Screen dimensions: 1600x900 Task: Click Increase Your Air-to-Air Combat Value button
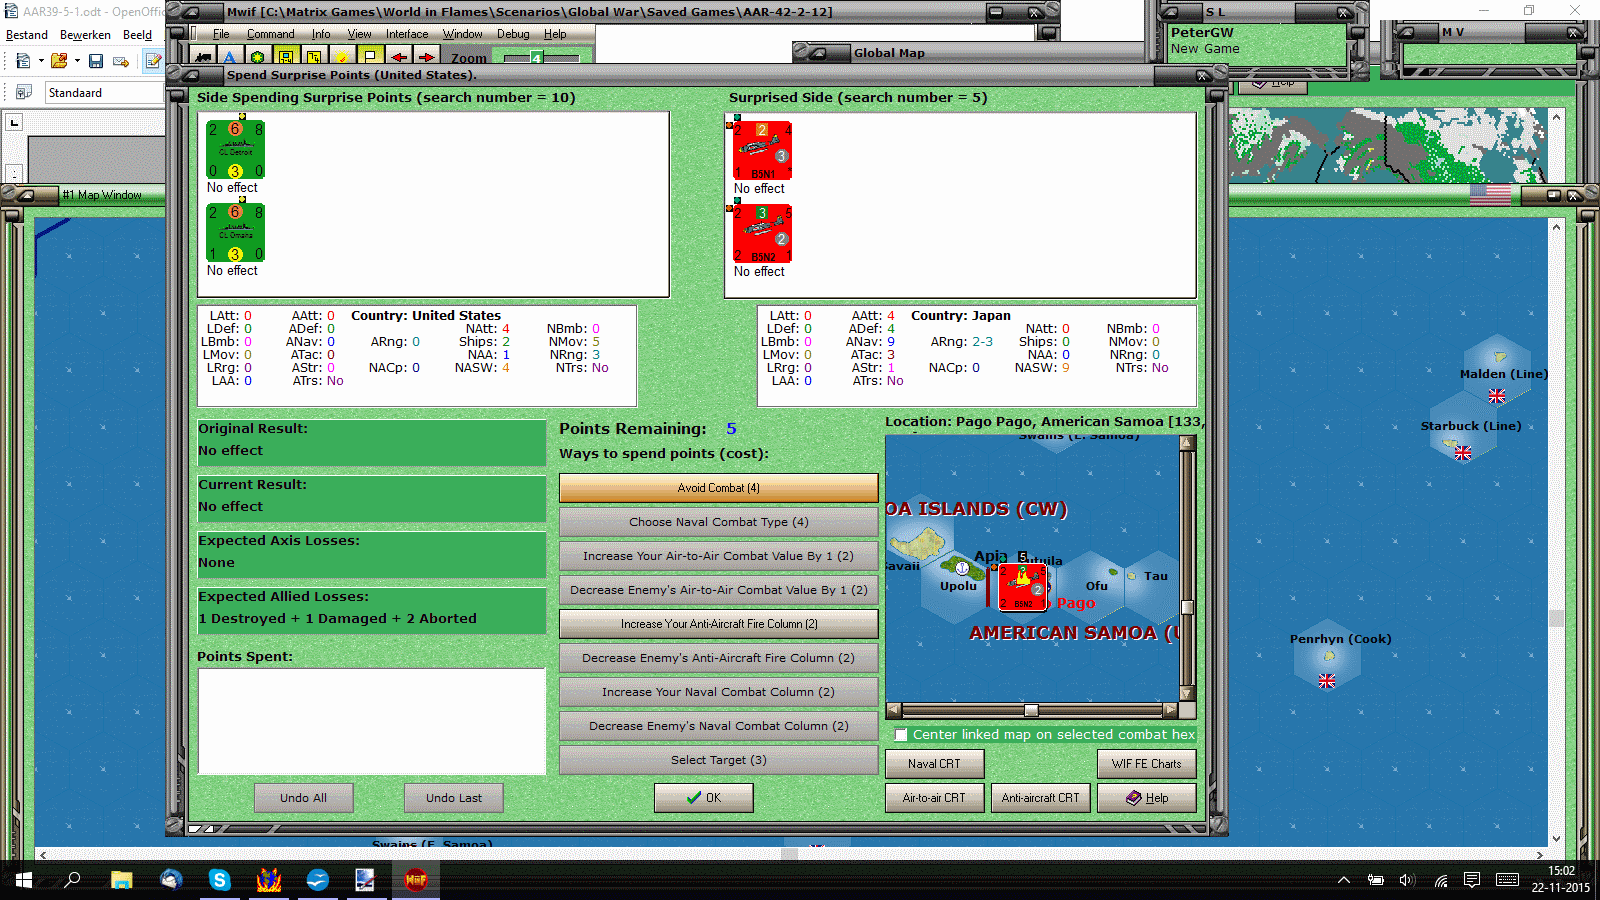point(719,556)
